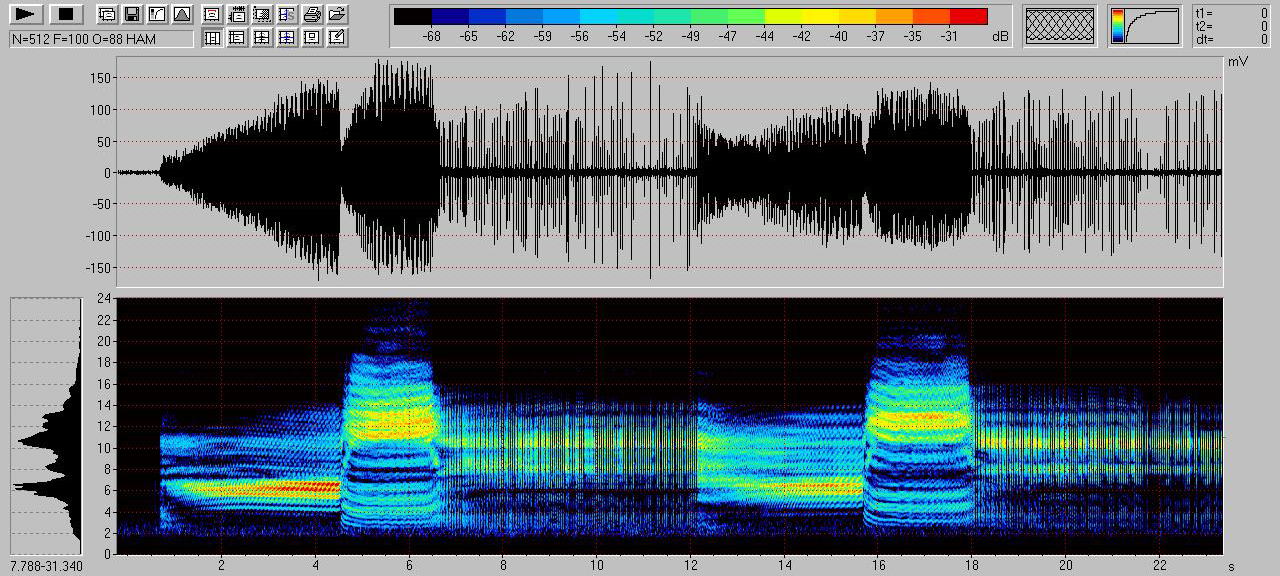1280x576 pixels.
Task: Click the floppy disk save icon
Action: (131, 14)
